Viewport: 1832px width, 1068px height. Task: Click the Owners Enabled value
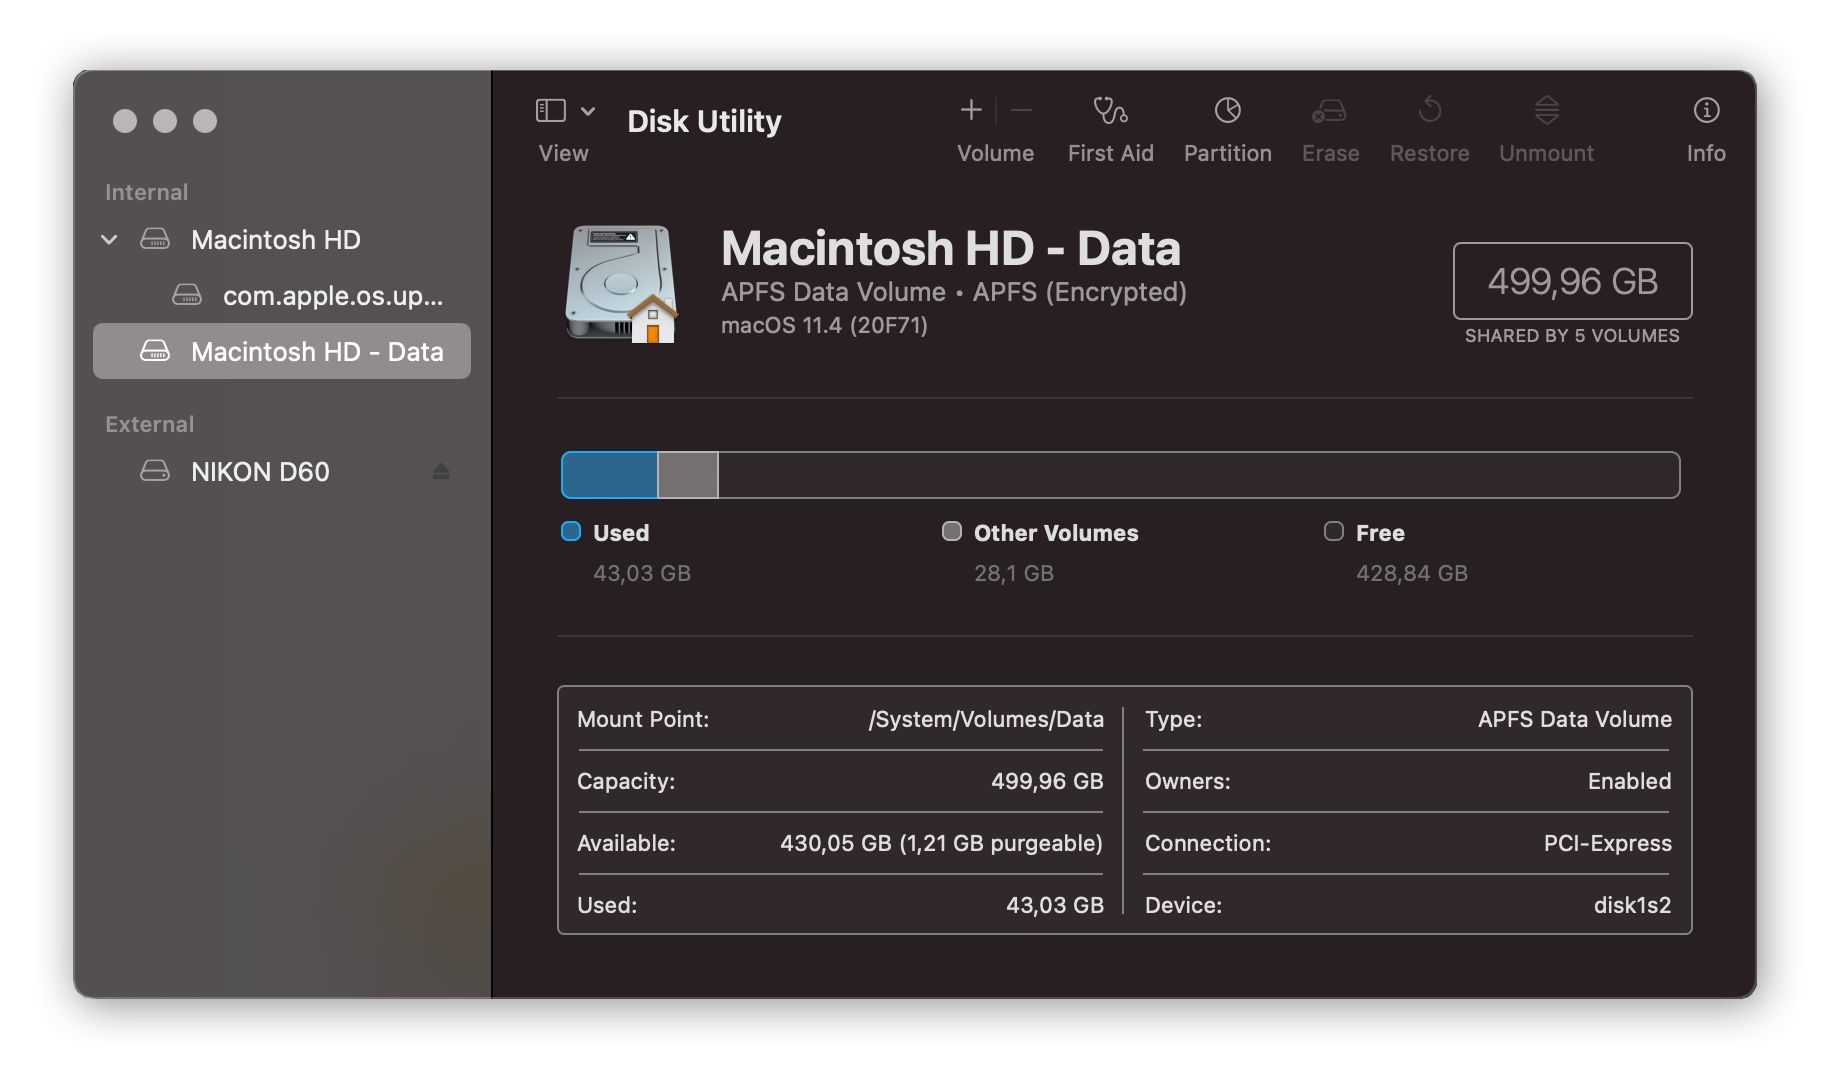coord(1629,781)
